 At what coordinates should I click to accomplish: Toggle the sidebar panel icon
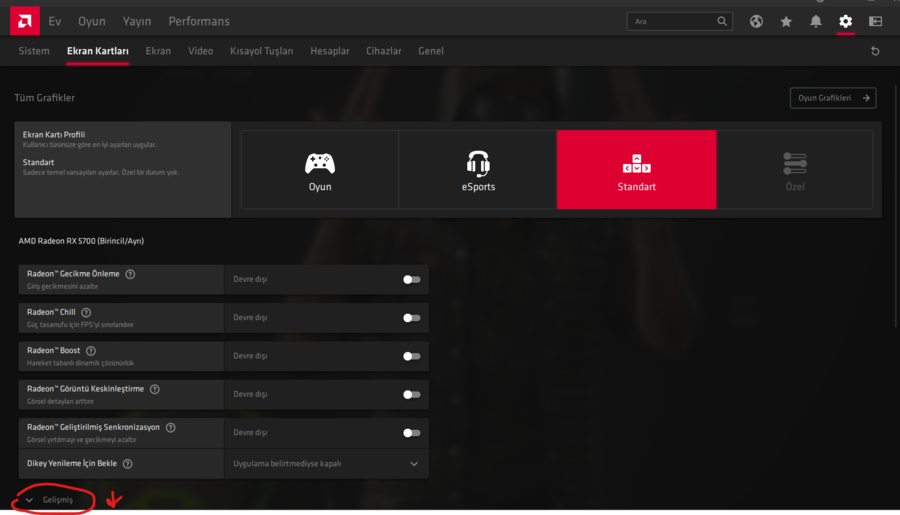(875, 21)
